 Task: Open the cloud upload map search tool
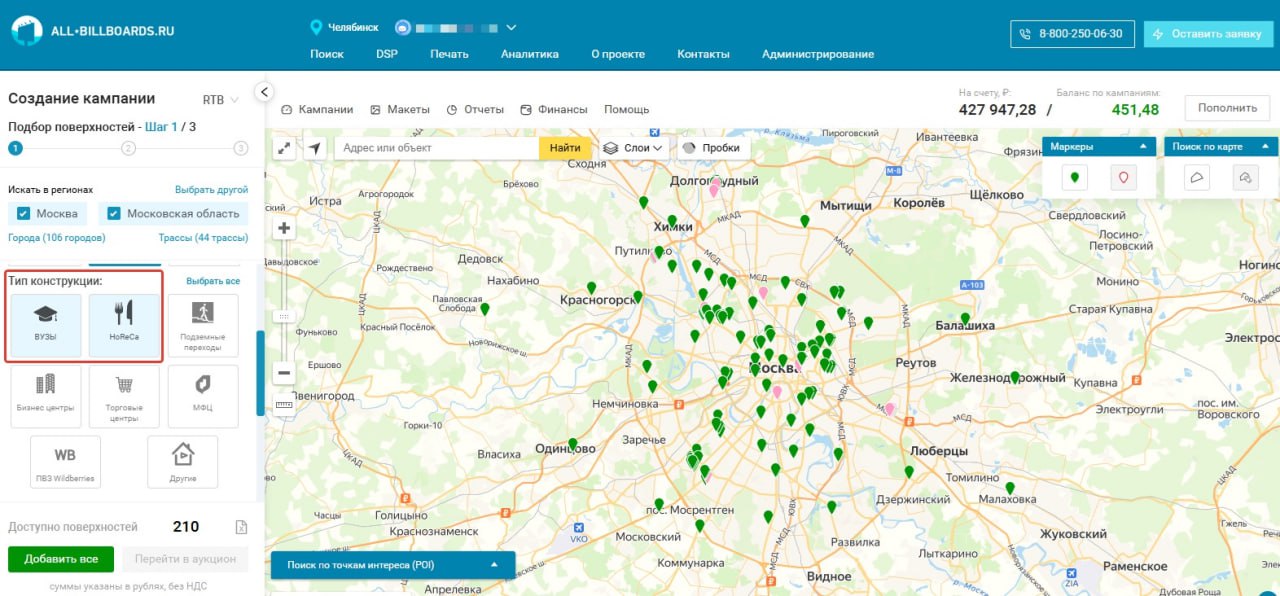[1245, 178]
